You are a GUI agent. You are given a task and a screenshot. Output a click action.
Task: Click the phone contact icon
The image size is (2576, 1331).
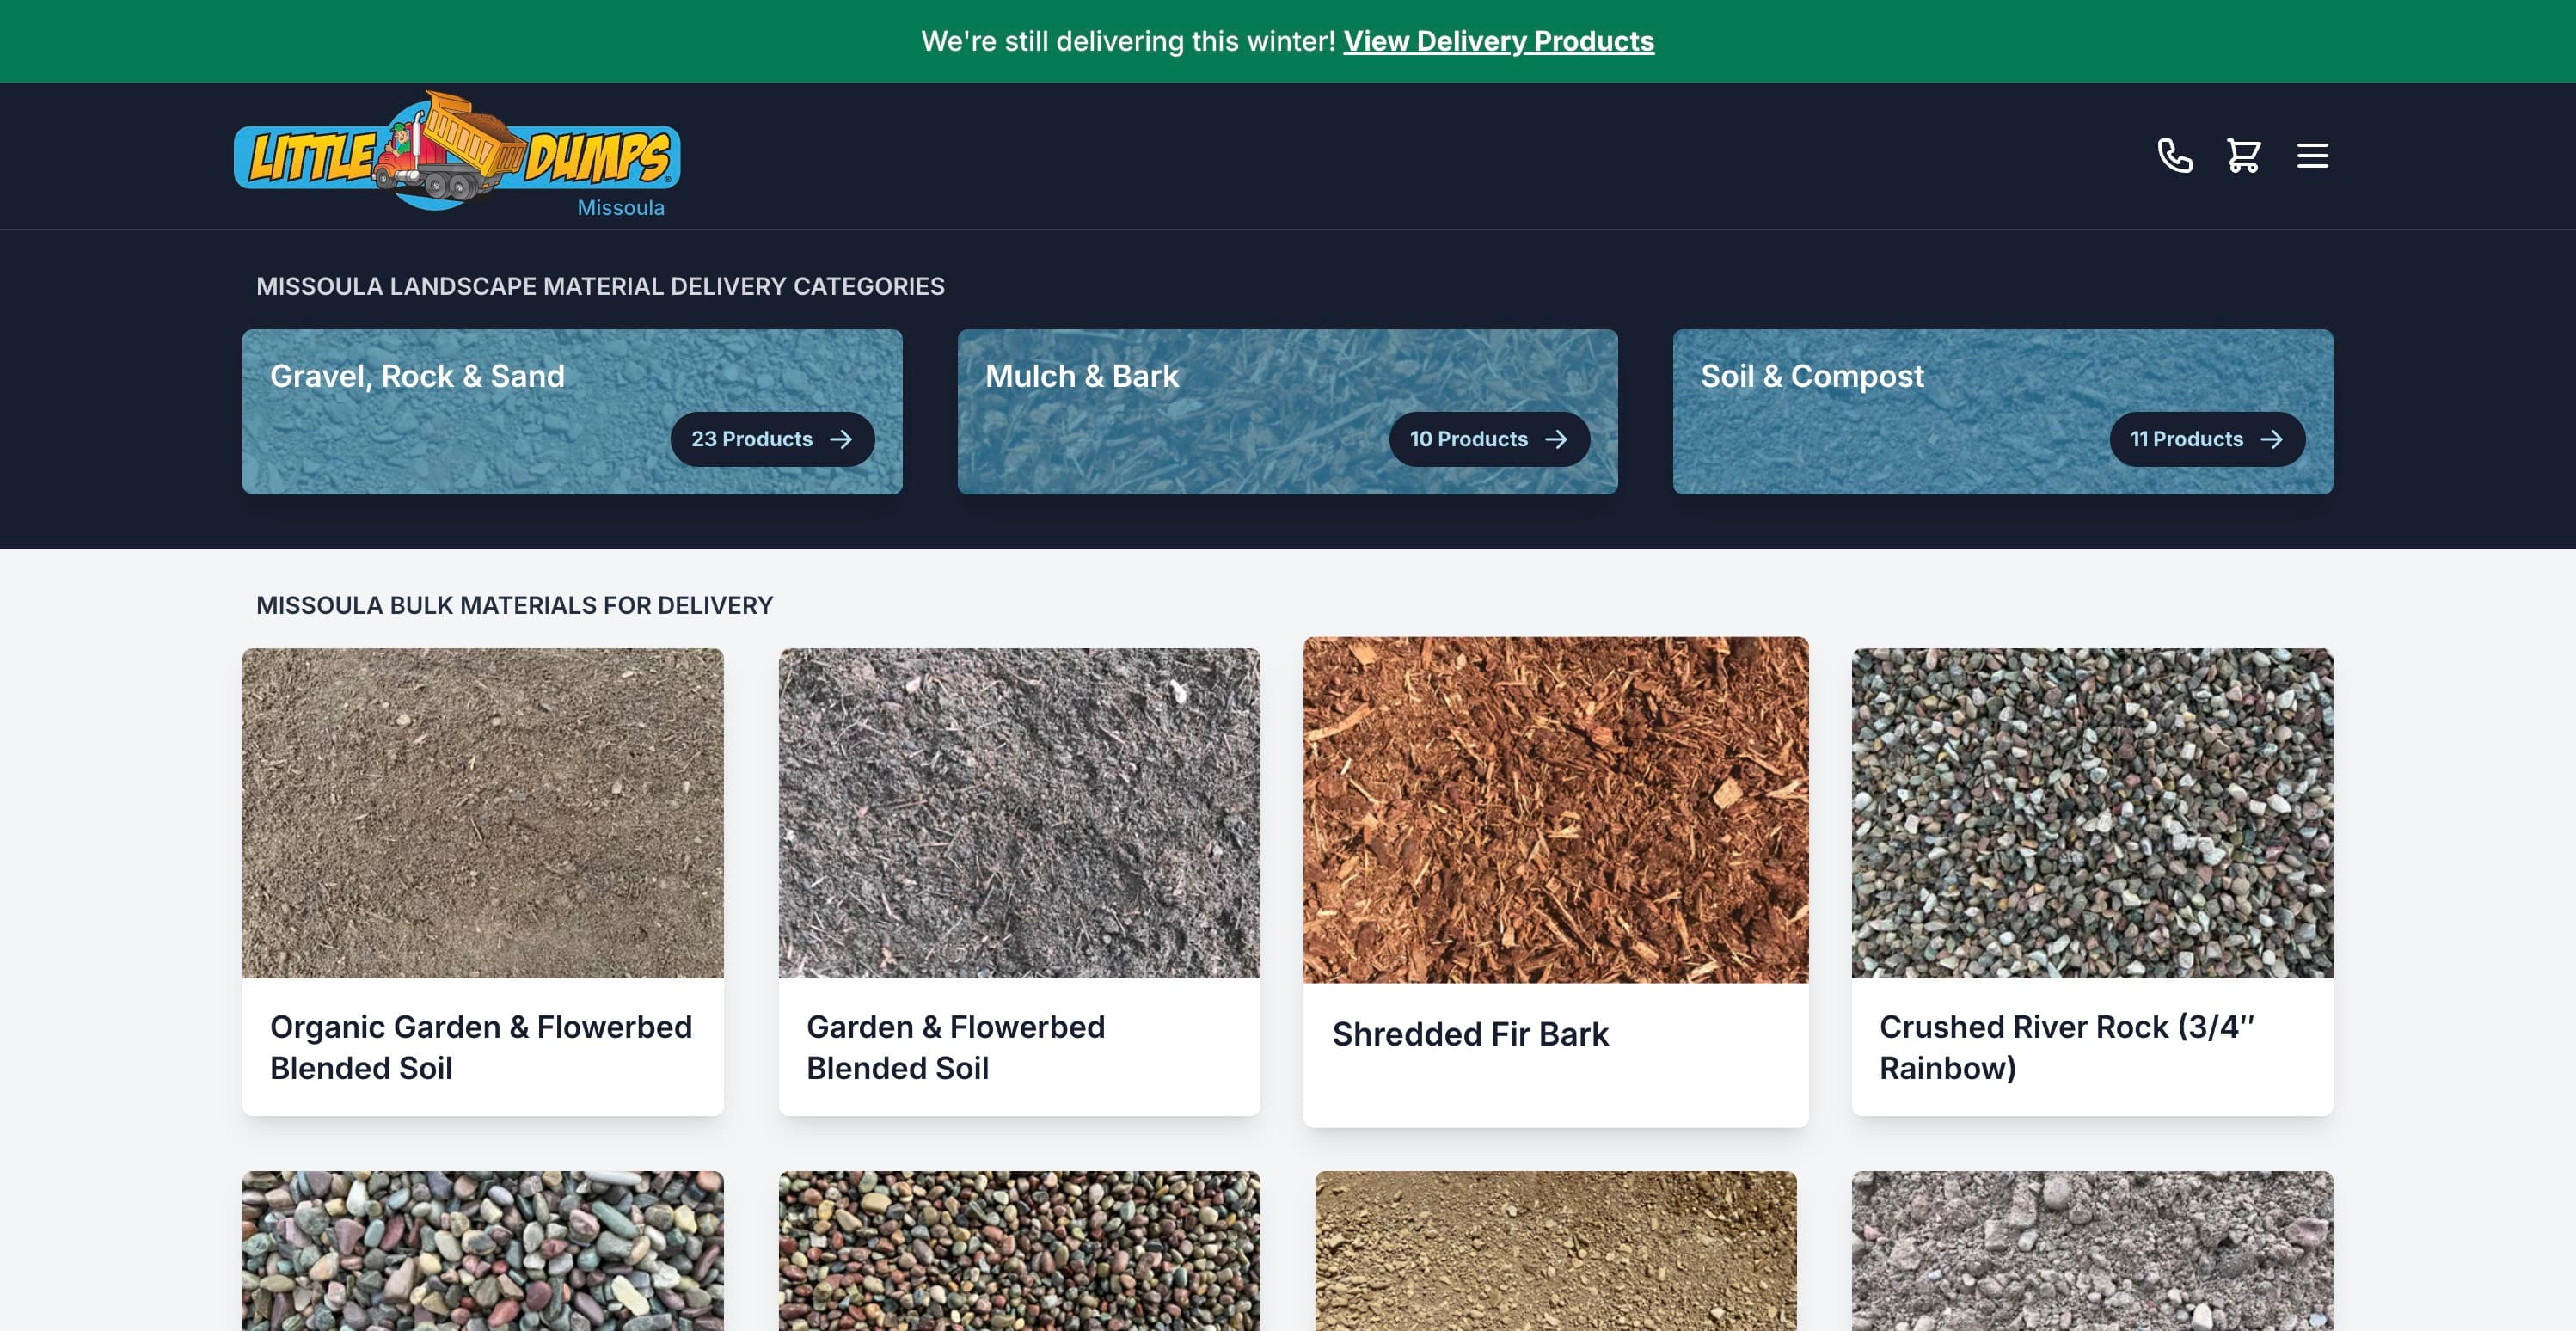2174,156
